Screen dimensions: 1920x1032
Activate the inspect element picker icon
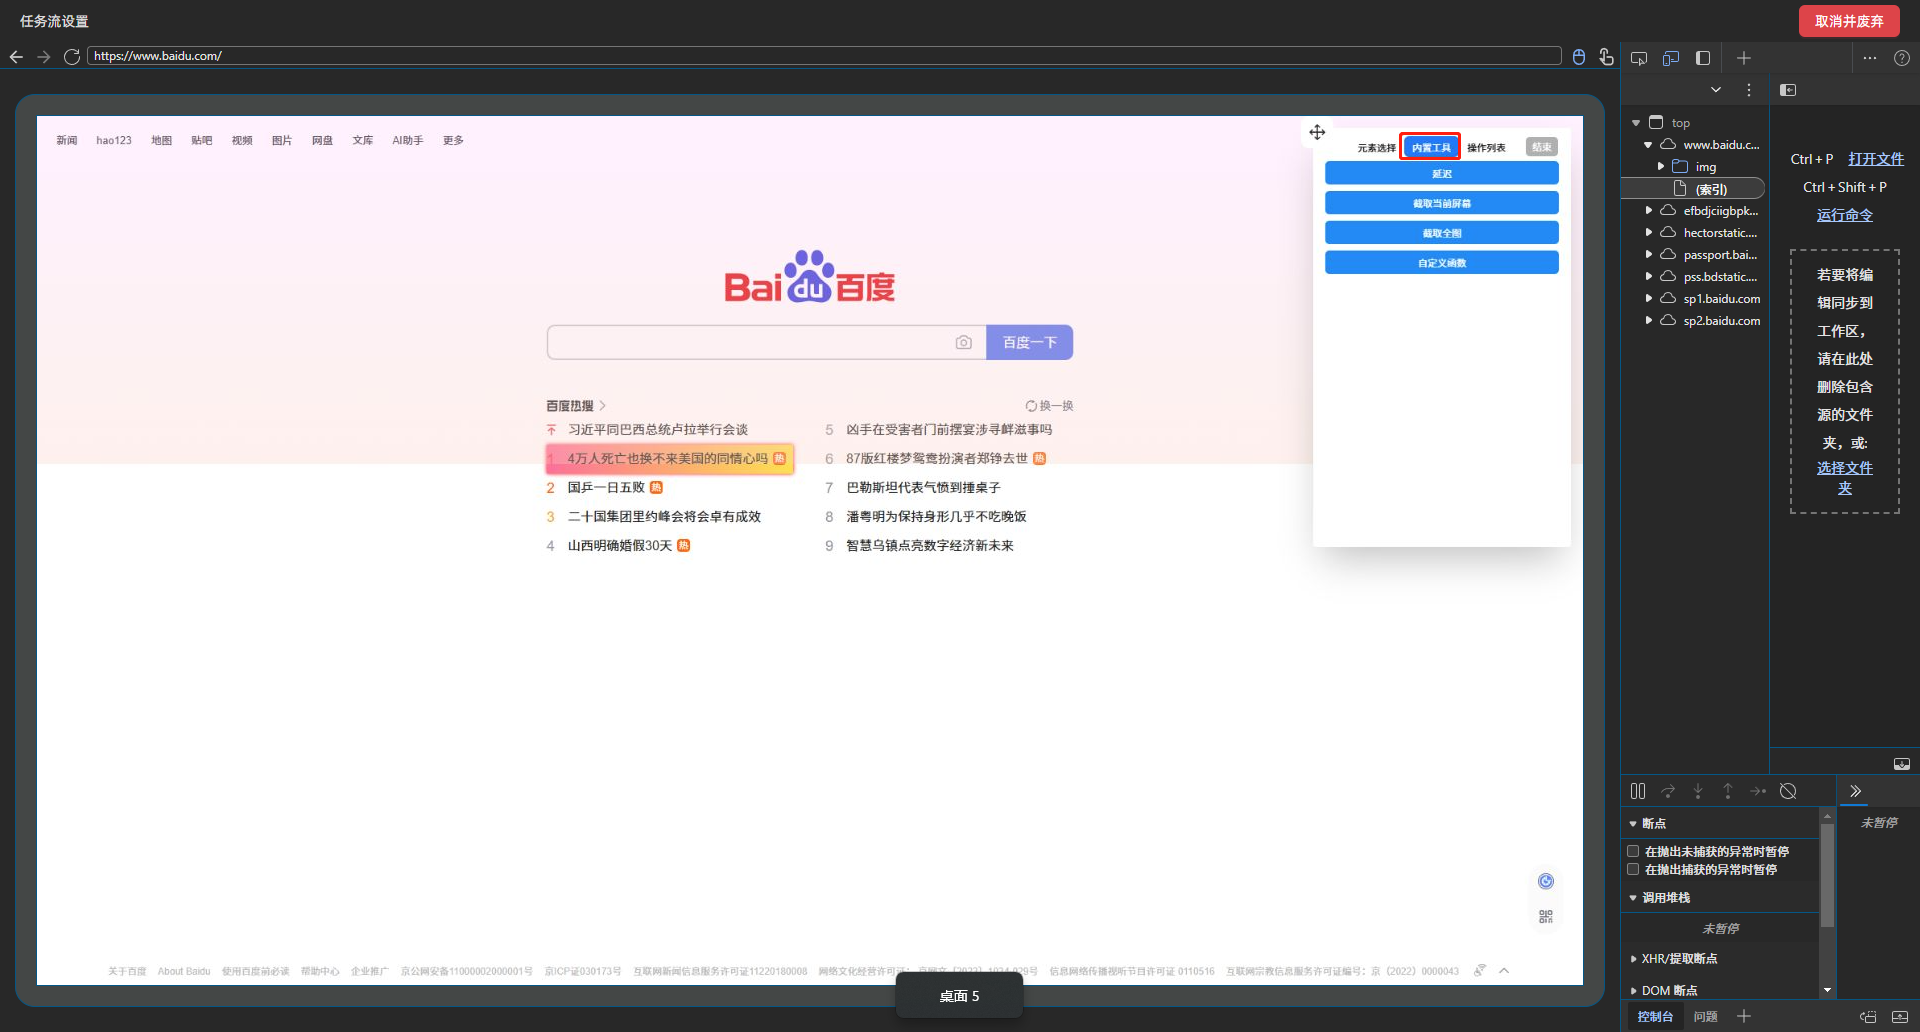tap(1639, 58)
